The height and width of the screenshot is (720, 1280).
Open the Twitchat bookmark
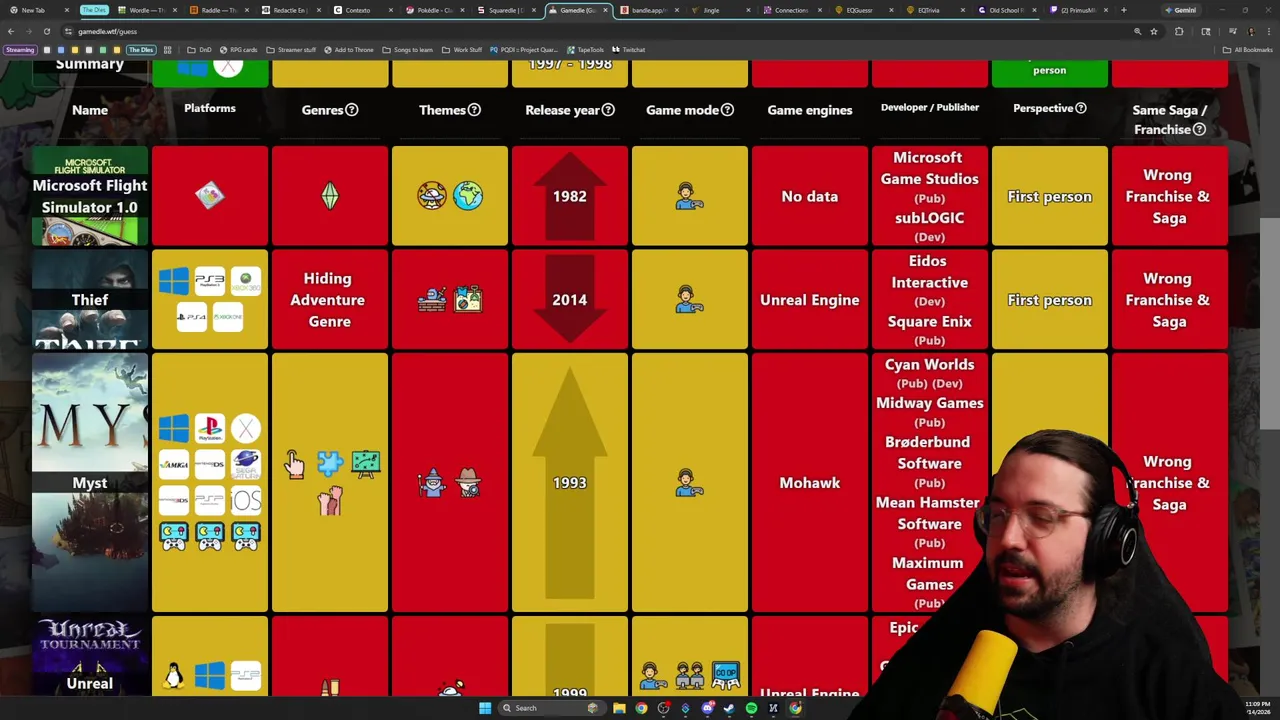click(629, 50)
